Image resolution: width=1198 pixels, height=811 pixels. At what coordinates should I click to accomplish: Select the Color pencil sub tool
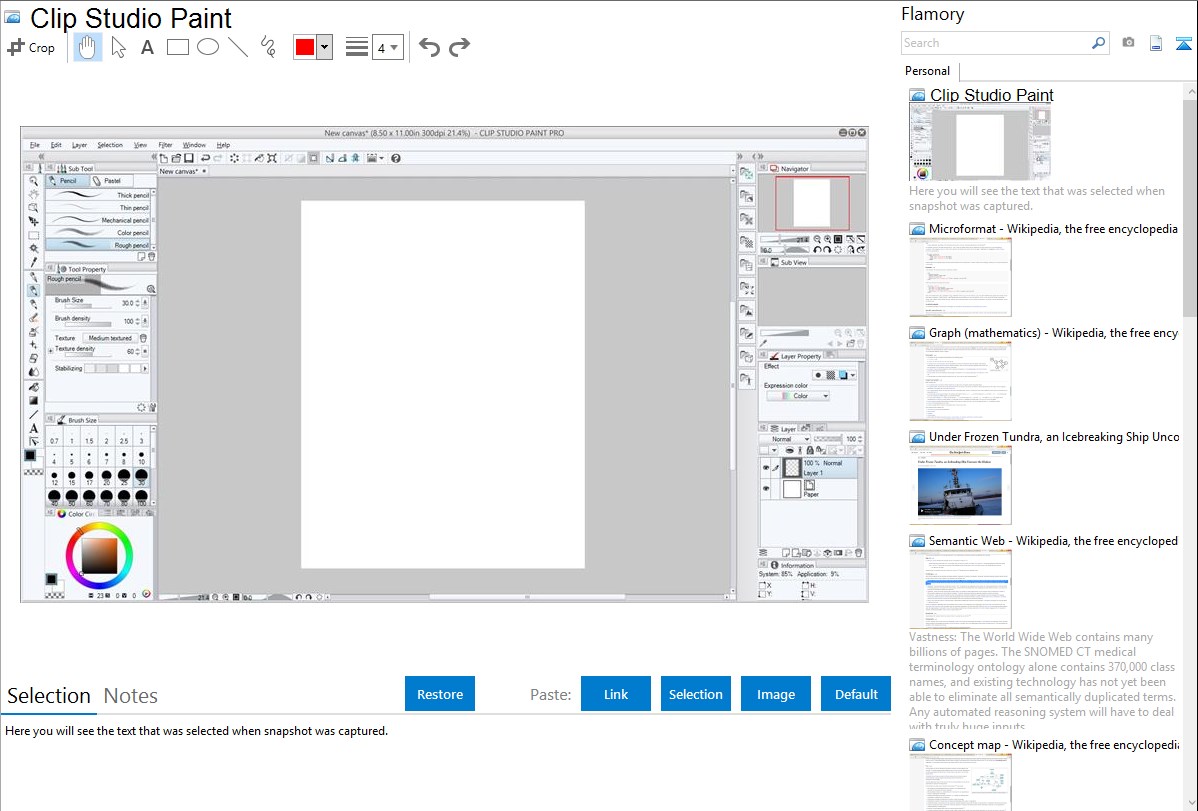click(x=98, y=232)
